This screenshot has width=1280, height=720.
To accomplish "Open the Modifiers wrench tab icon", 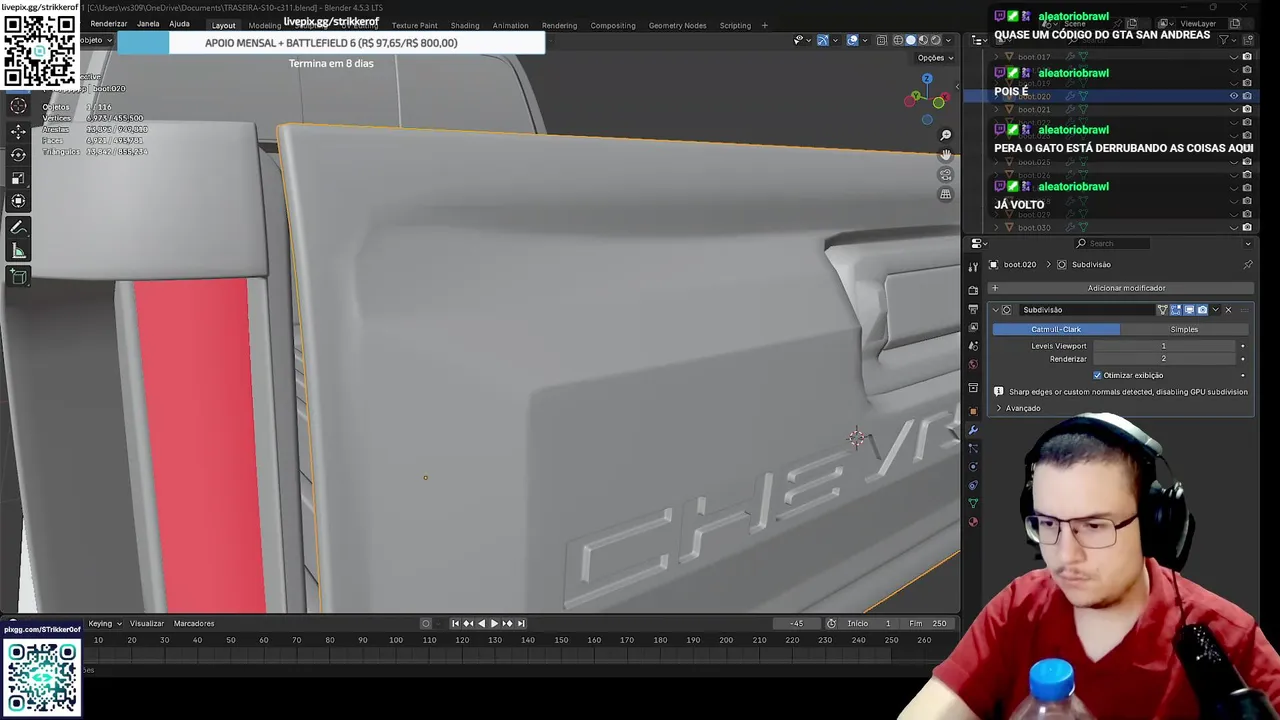I will pos(973,430).
